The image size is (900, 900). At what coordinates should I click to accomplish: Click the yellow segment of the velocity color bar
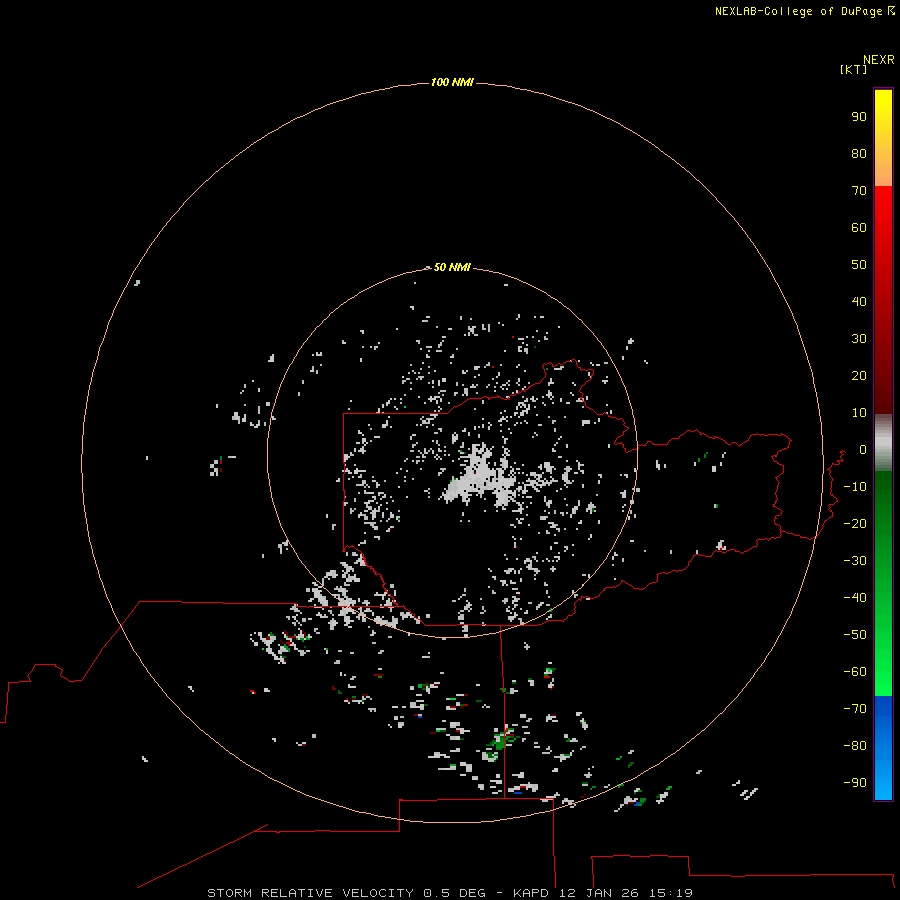click(x=883, y=138)
